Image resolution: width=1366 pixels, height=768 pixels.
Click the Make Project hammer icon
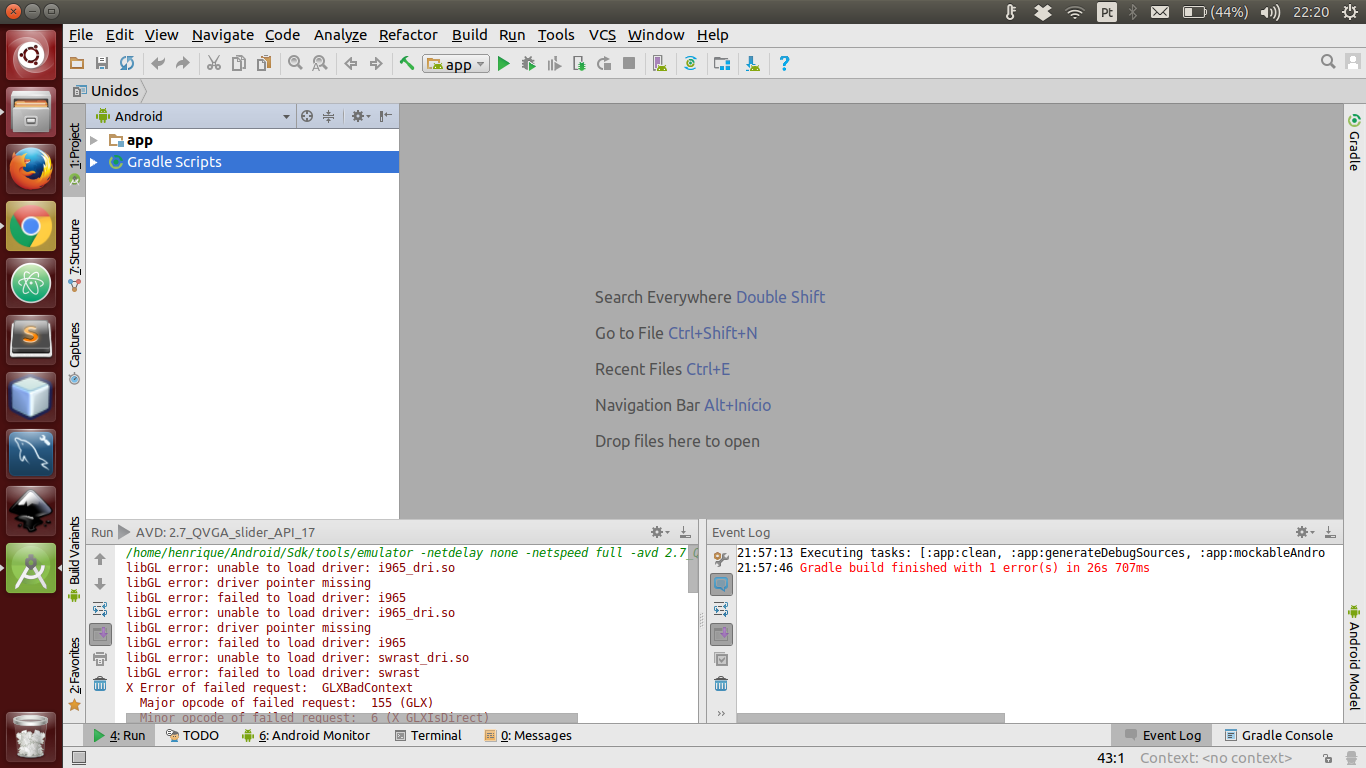407,63
